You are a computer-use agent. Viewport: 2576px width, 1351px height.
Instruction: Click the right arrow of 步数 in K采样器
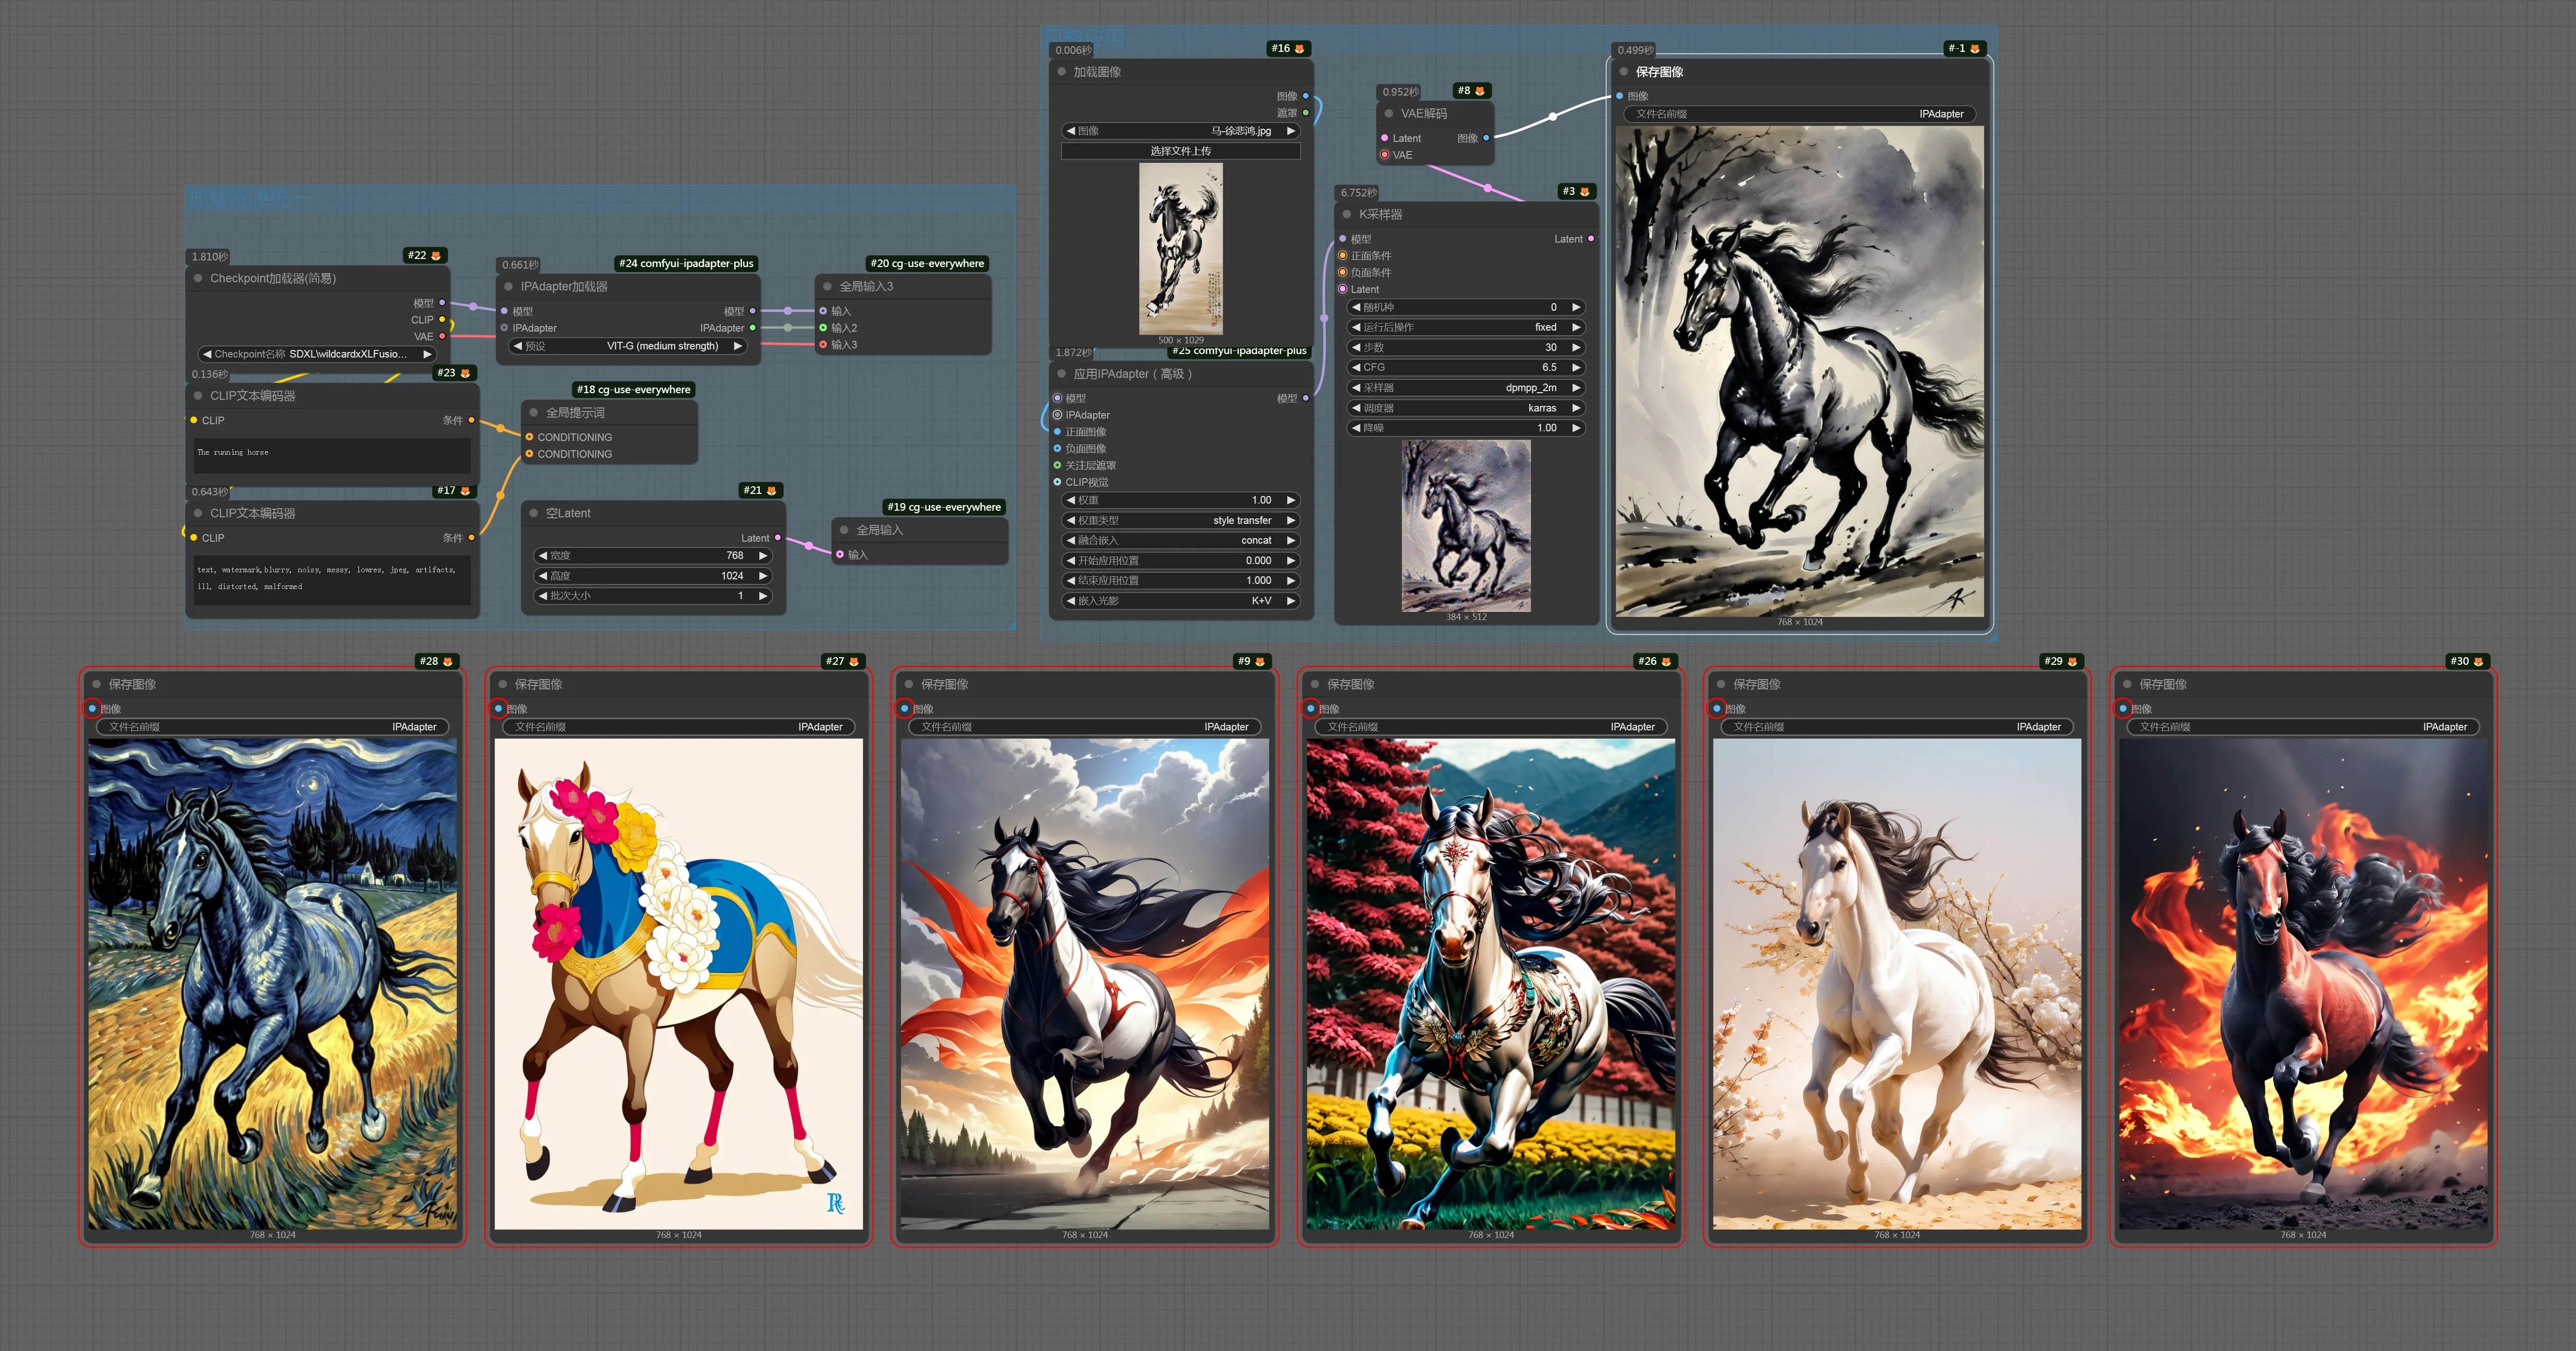[x=1576, y=348]
